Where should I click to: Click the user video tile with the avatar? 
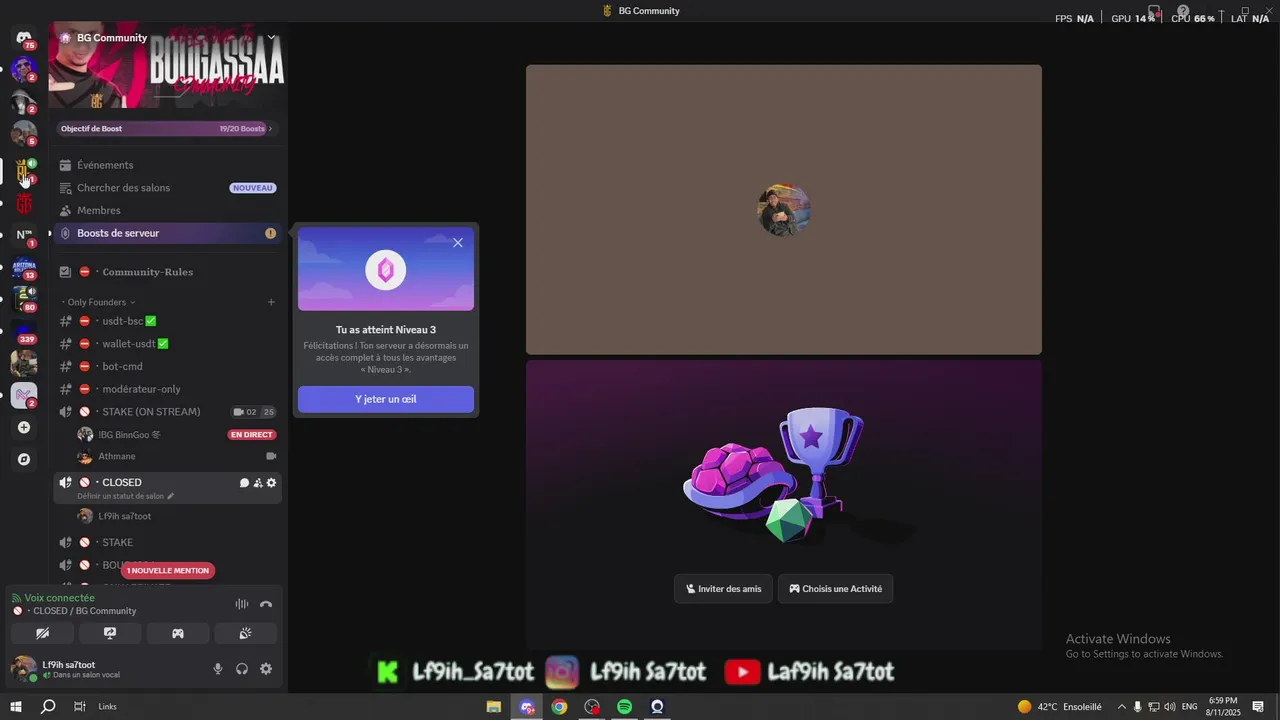pos(784,210)
